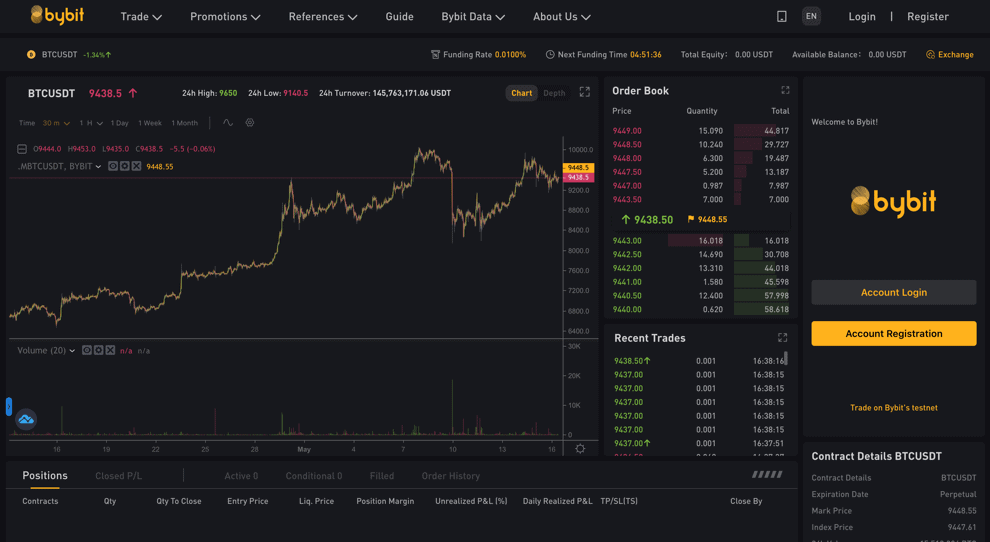Screen dimensions: 990x542
Task: Select the Filled tab
Action: coord(382,476)
